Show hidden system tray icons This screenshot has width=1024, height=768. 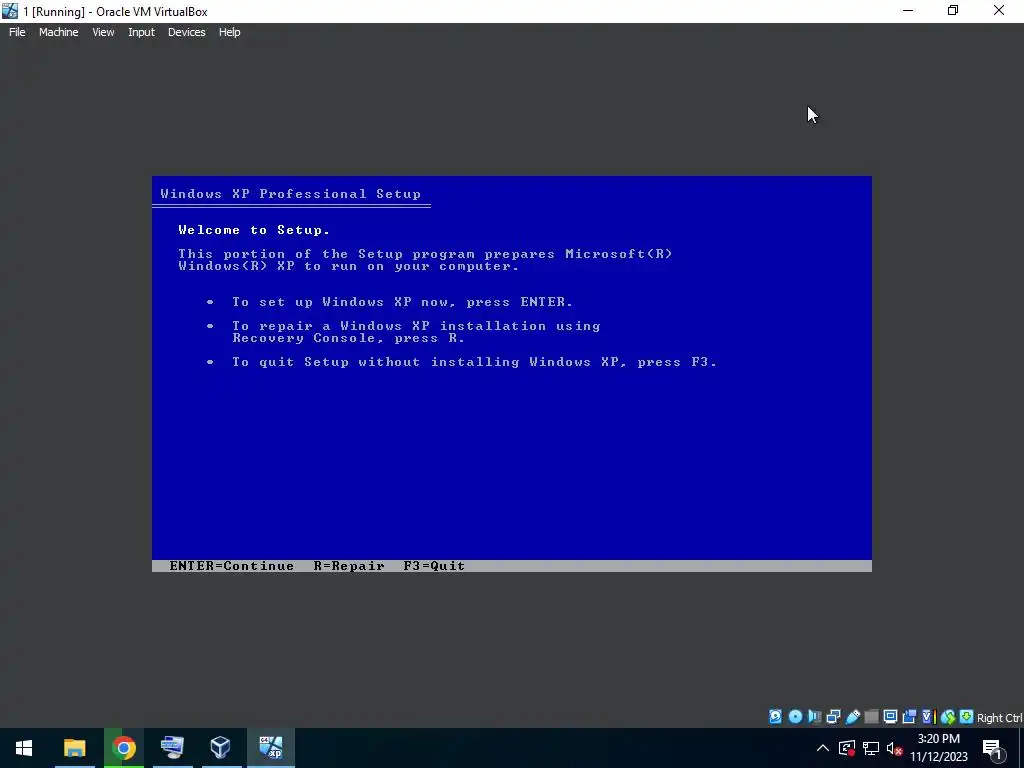coord(823,748)
